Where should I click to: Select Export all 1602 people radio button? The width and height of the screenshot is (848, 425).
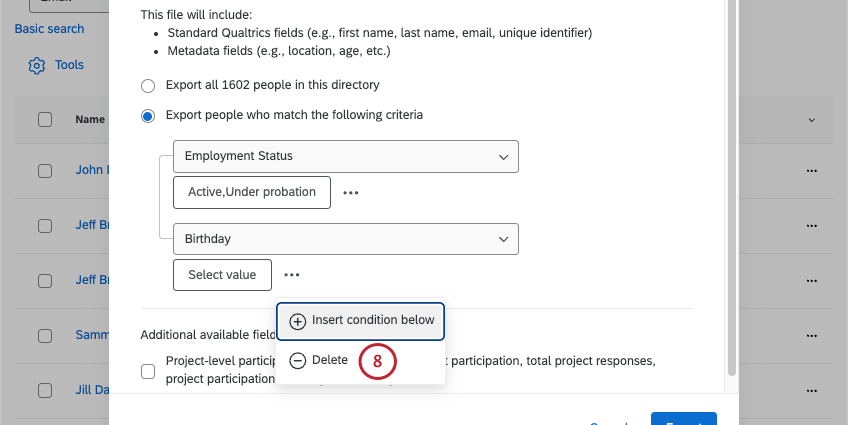click(x=148, y=86)
